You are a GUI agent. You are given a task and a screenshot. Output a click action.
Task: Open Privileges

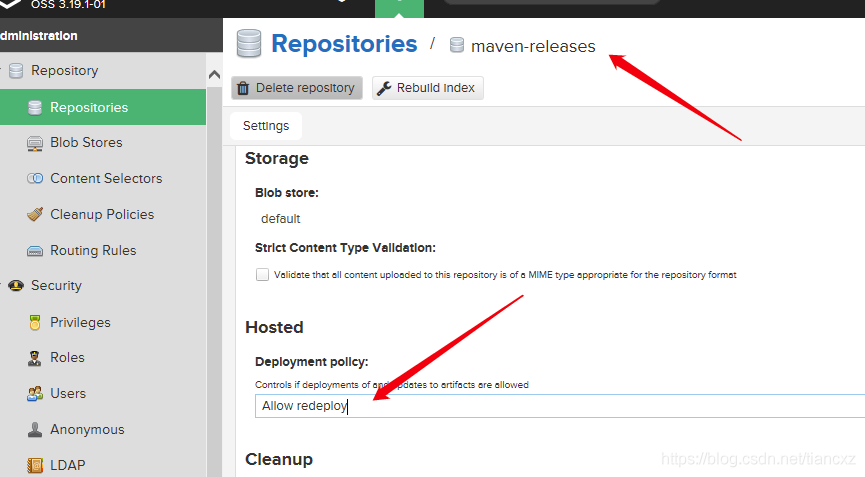pos(80,323)
